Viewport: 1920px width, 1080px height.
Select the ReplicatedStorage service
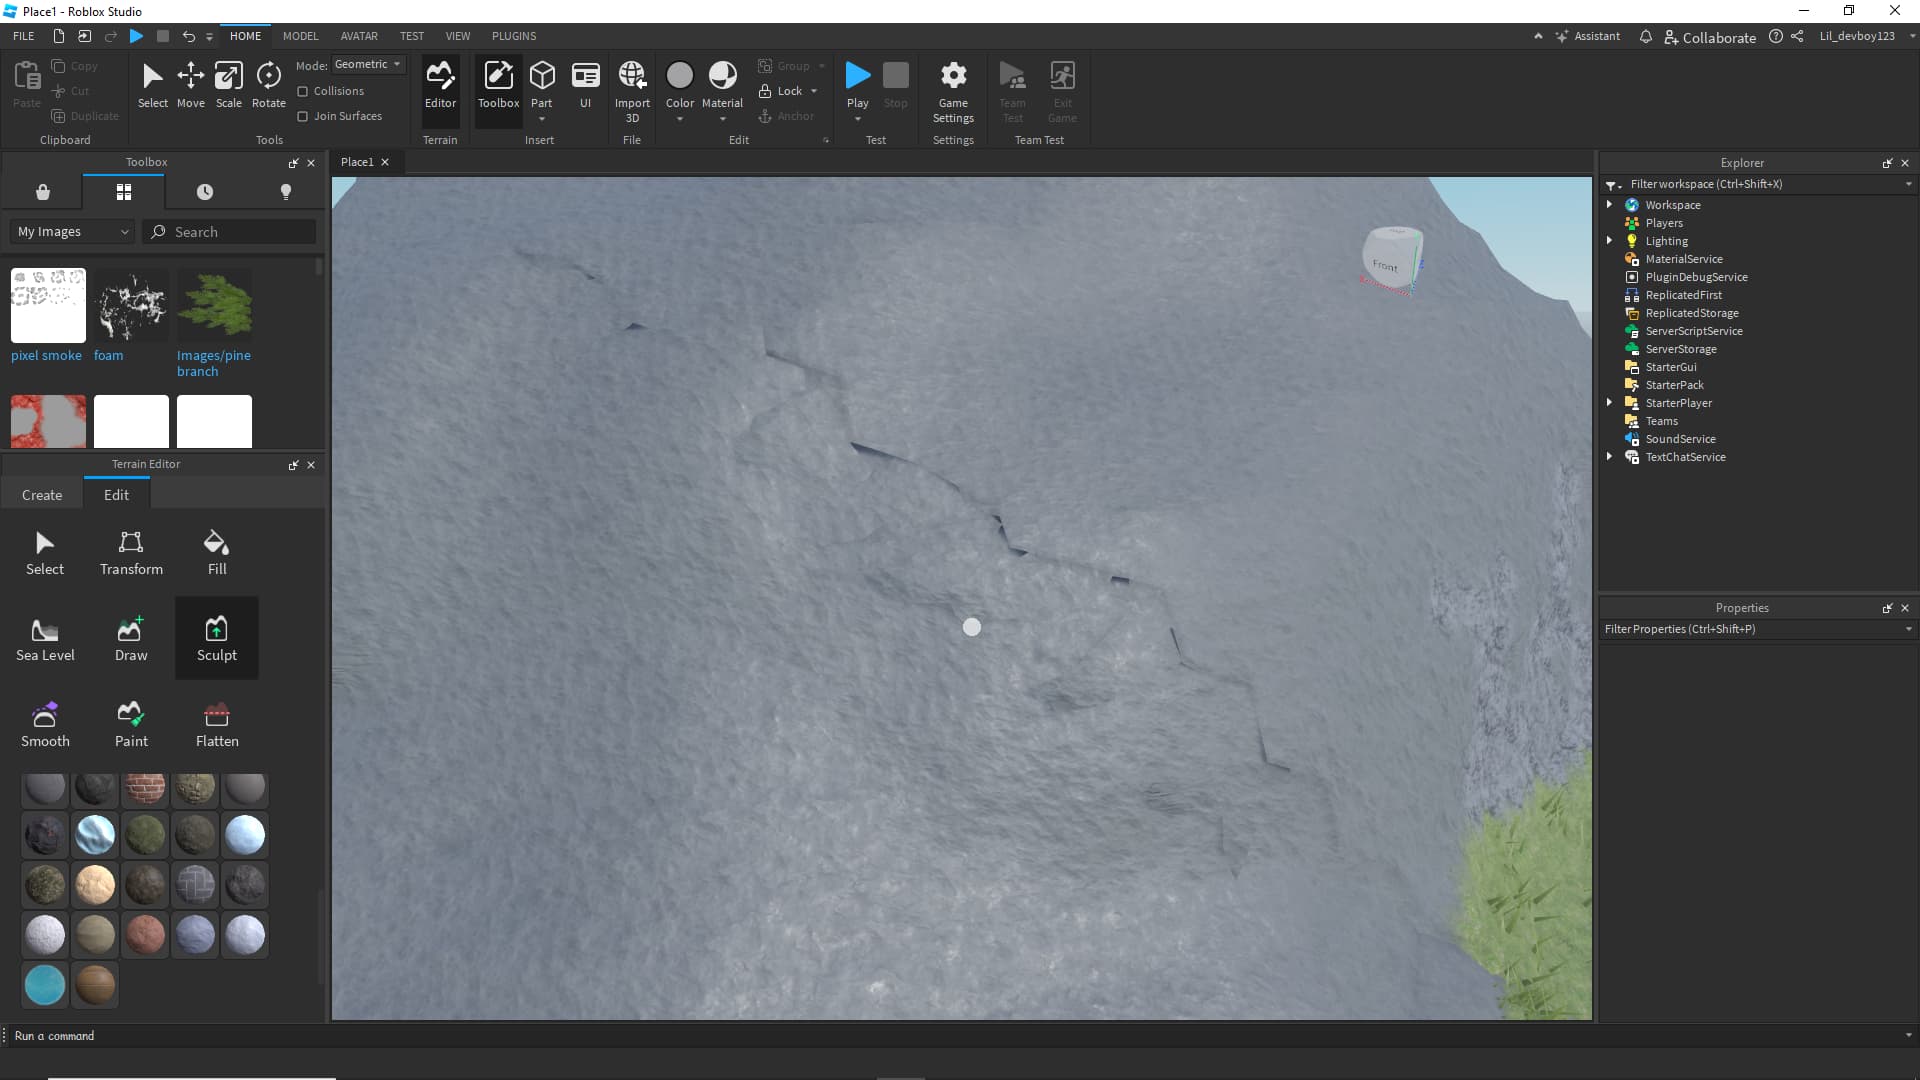(x=1691, y=313)
